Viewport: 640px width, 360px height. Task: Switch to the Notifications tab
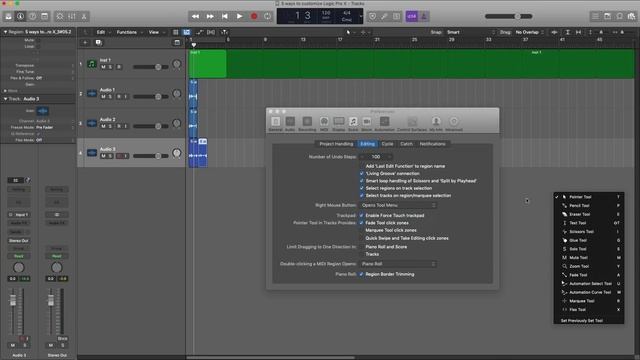click(x=432, y=144)
